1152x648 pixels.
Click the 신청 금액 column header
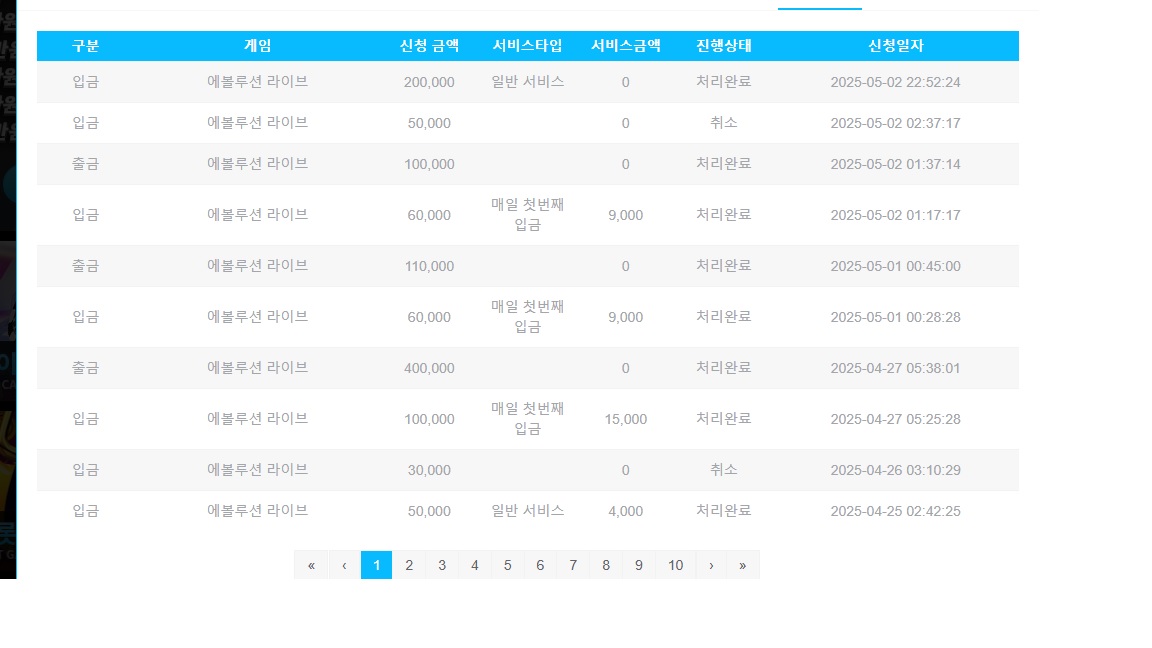coord(429,46)
